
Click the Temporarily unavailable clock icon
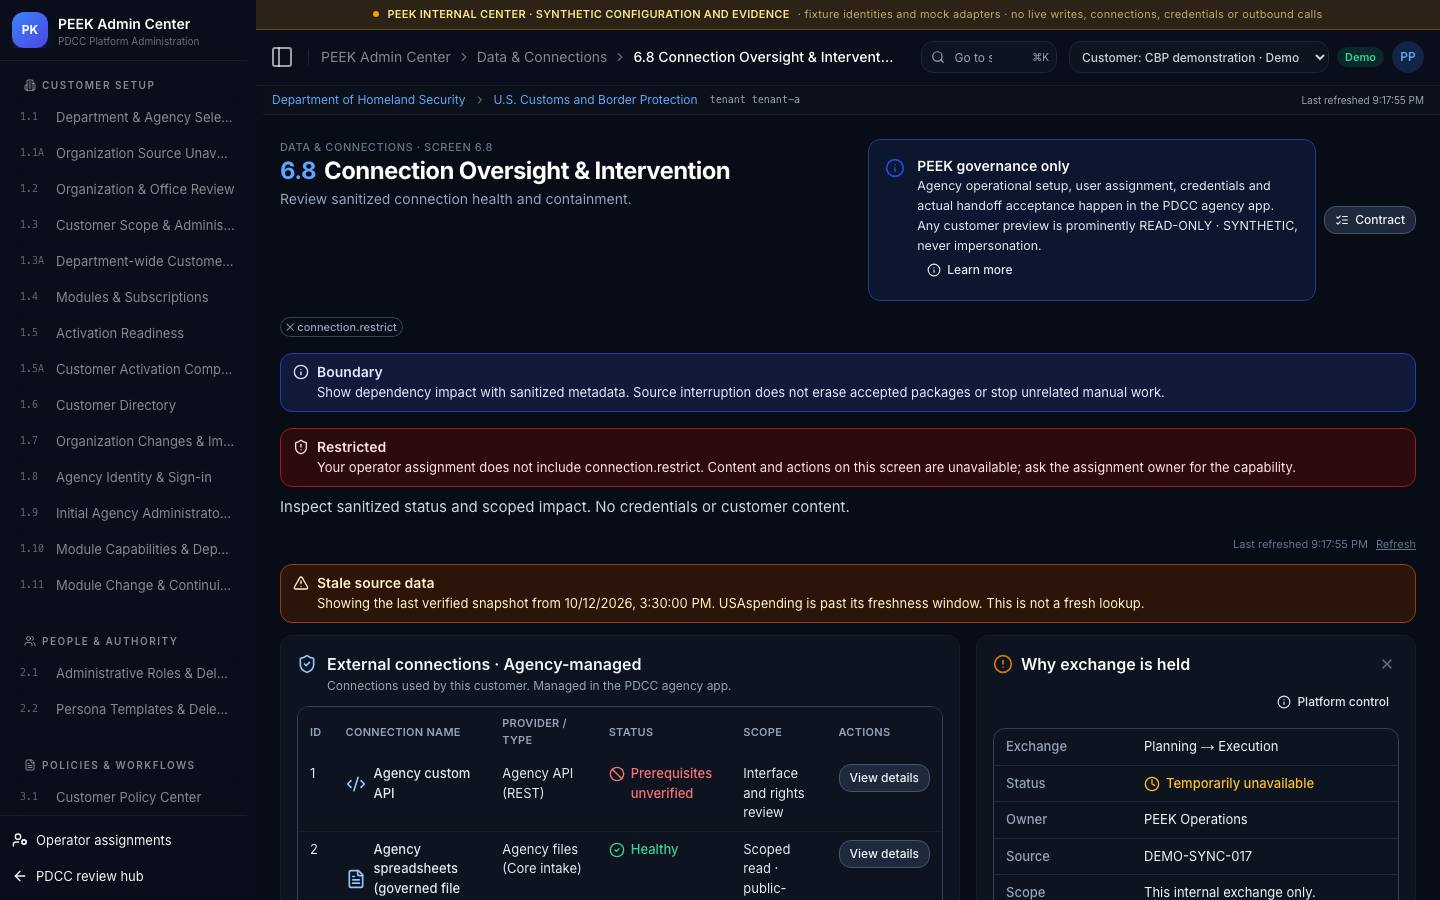(1152, 784)
